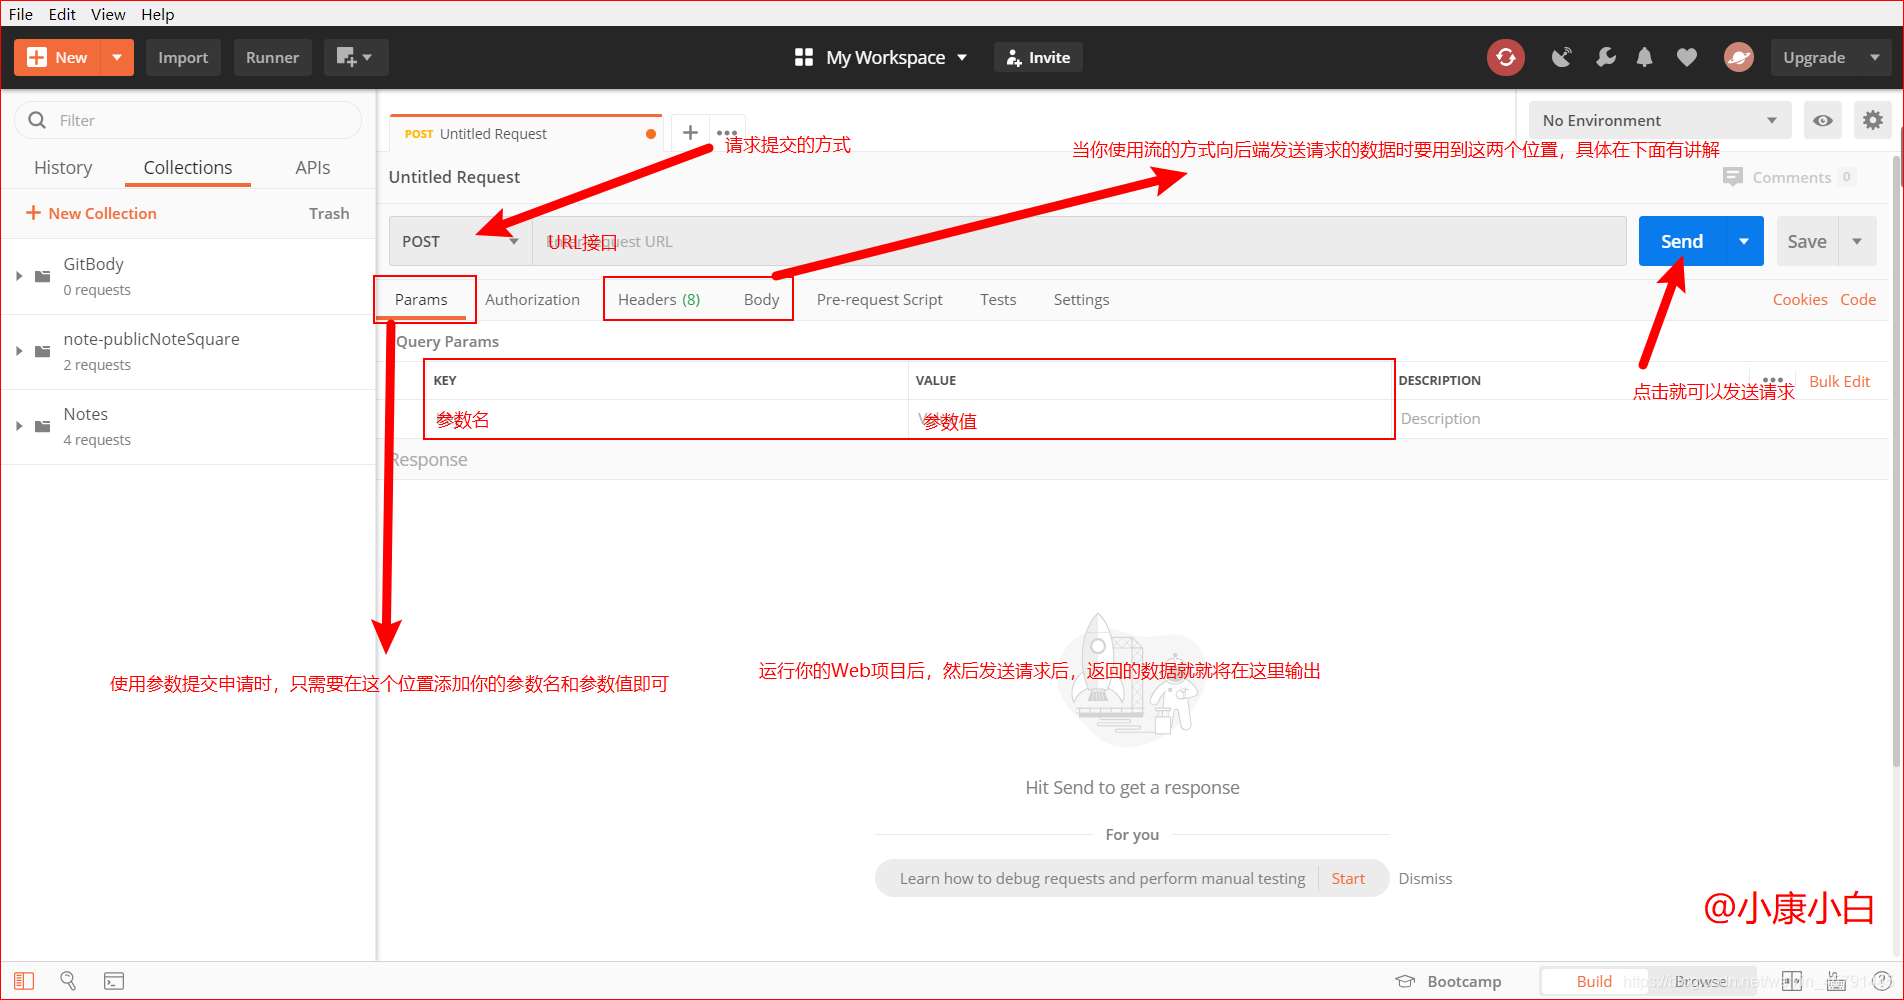Open the Trash link

tap(329, 213)
